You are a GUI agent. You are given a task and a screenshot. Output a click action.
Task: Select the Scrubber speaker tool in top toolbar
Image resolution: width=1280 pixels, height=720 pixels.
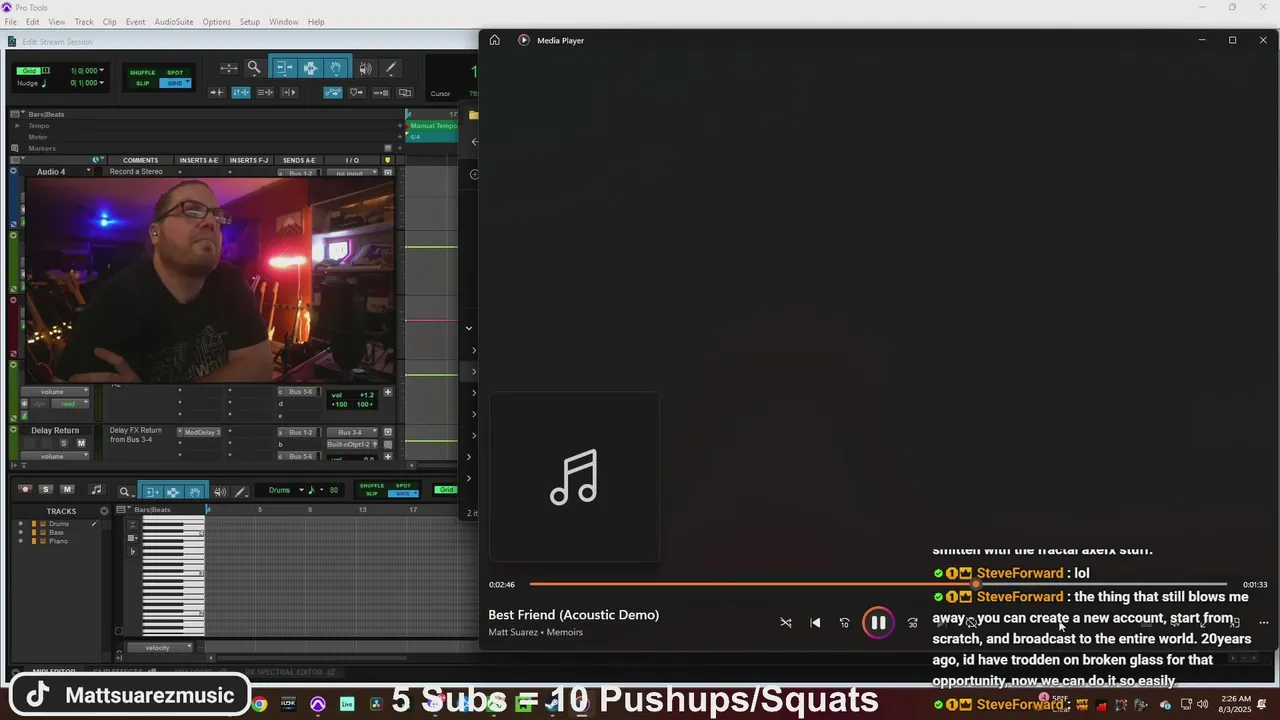(365, 68)
